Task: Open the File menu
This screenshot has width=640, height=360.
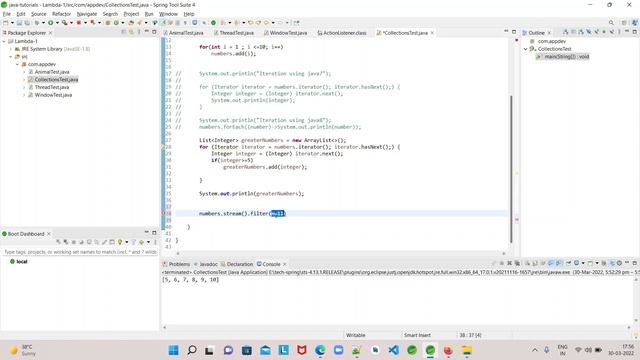Action: point(7,14)
